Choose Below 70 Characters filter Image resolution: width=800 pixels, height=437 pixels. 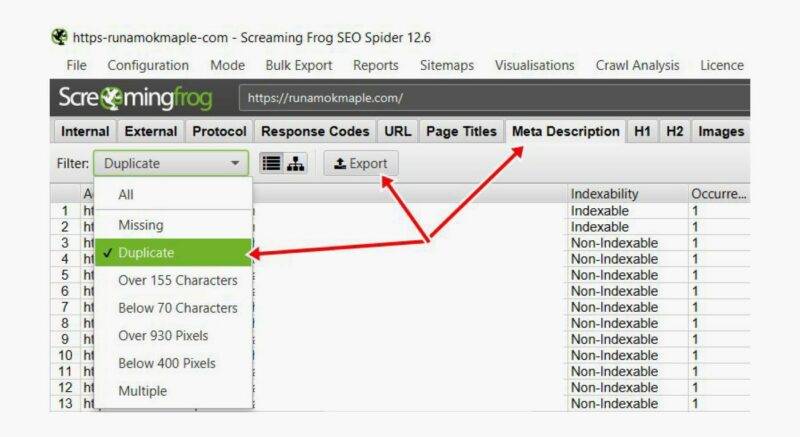[x=173, y=308]
